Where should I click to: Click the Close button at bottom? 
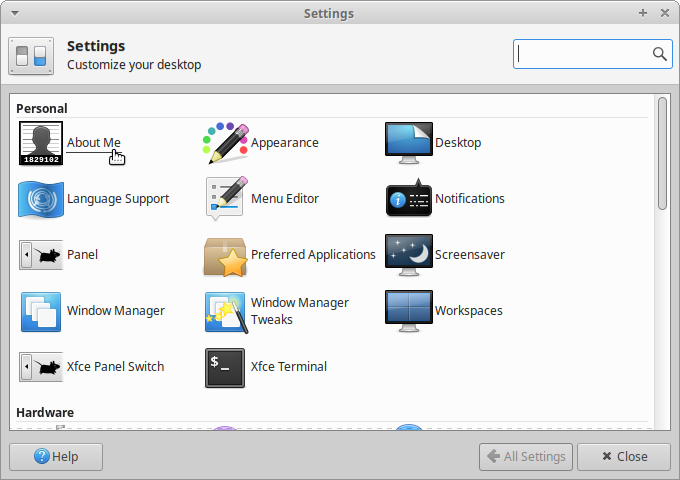tap(624, 457)
